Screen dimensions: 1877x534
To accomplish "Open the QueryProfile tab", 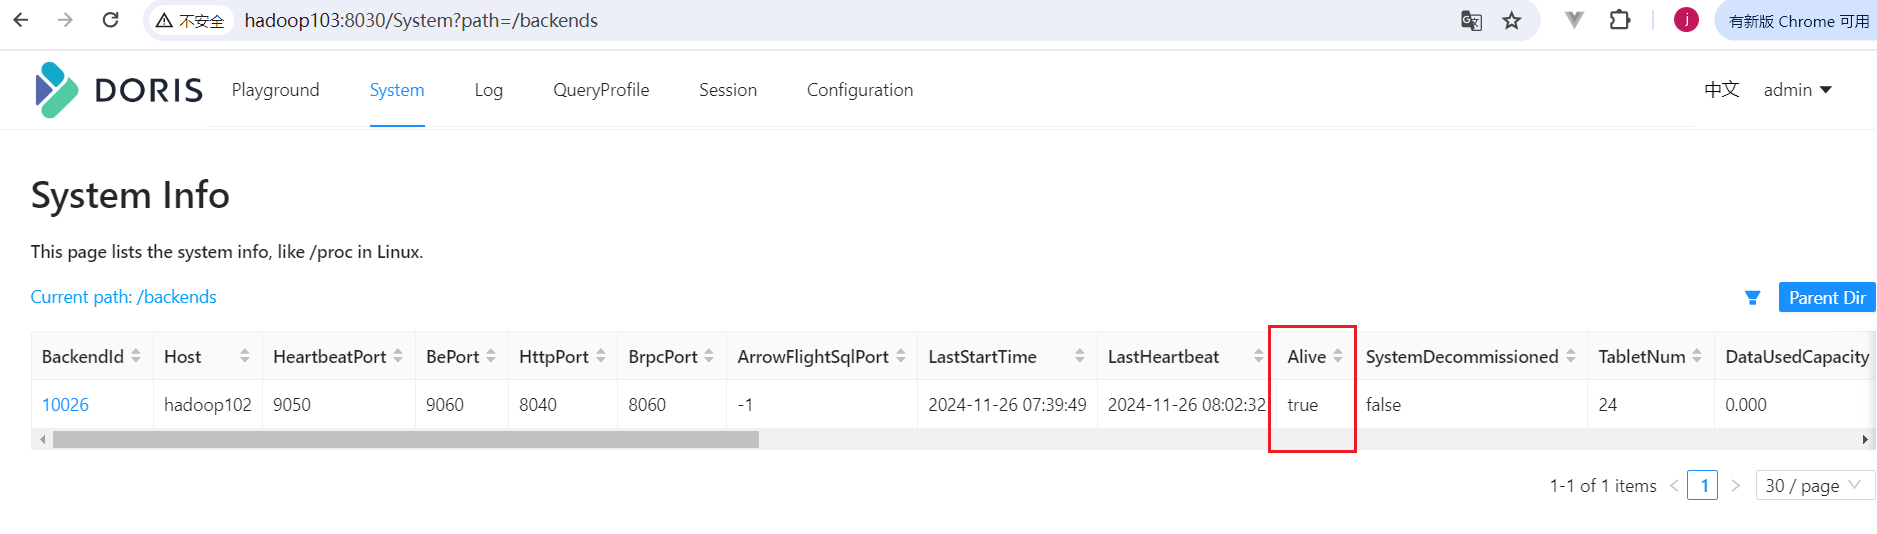I will pyautogui.click(x=601, y=90).
